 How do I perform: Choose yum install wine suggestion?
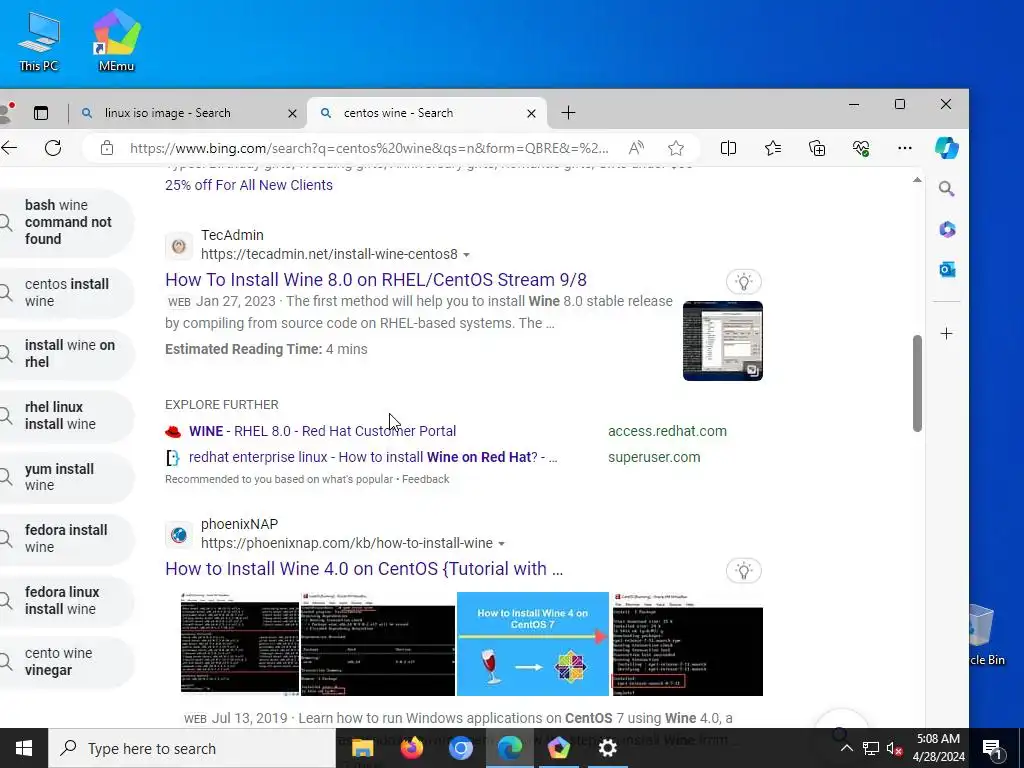tap(65, 477)
